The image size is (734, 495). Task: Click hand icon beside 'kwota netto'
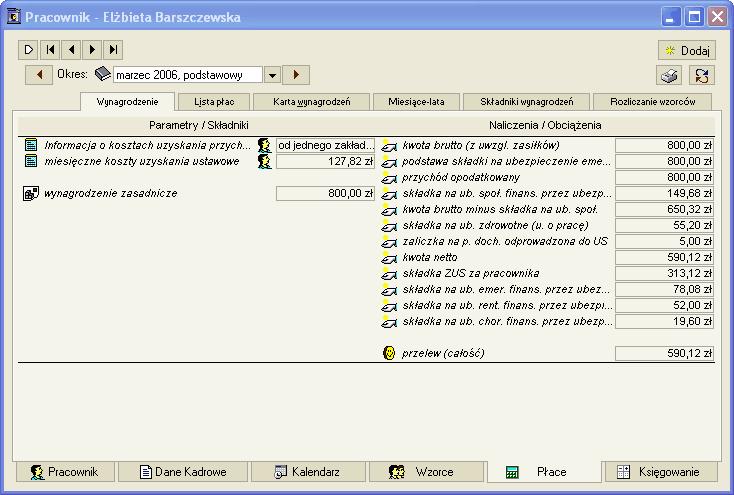coord(389,258)
